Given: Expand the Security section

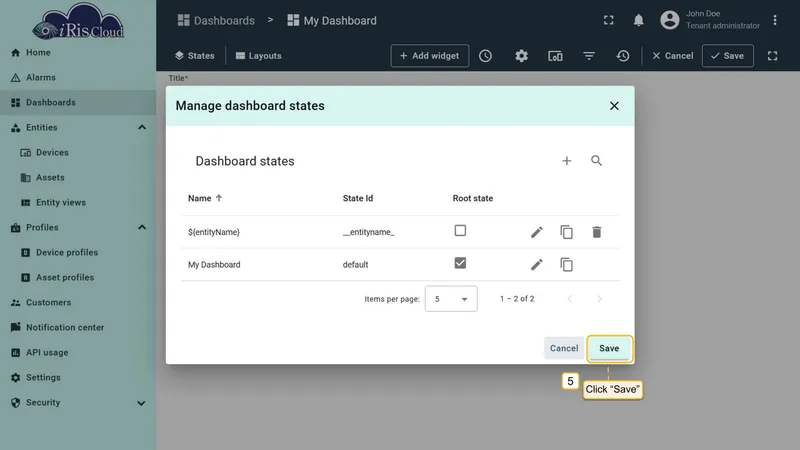Looking at the screenshot, I should coord(141,403).
